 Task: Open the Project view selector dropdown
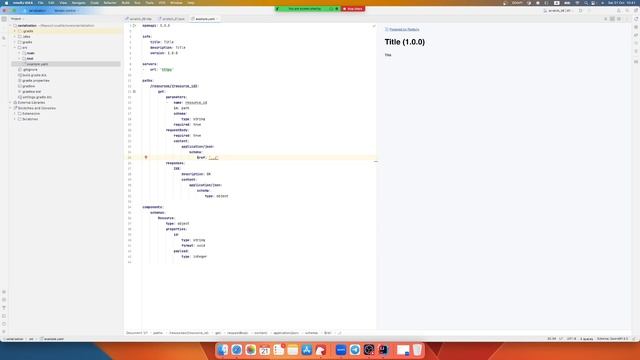pos(17,19)
